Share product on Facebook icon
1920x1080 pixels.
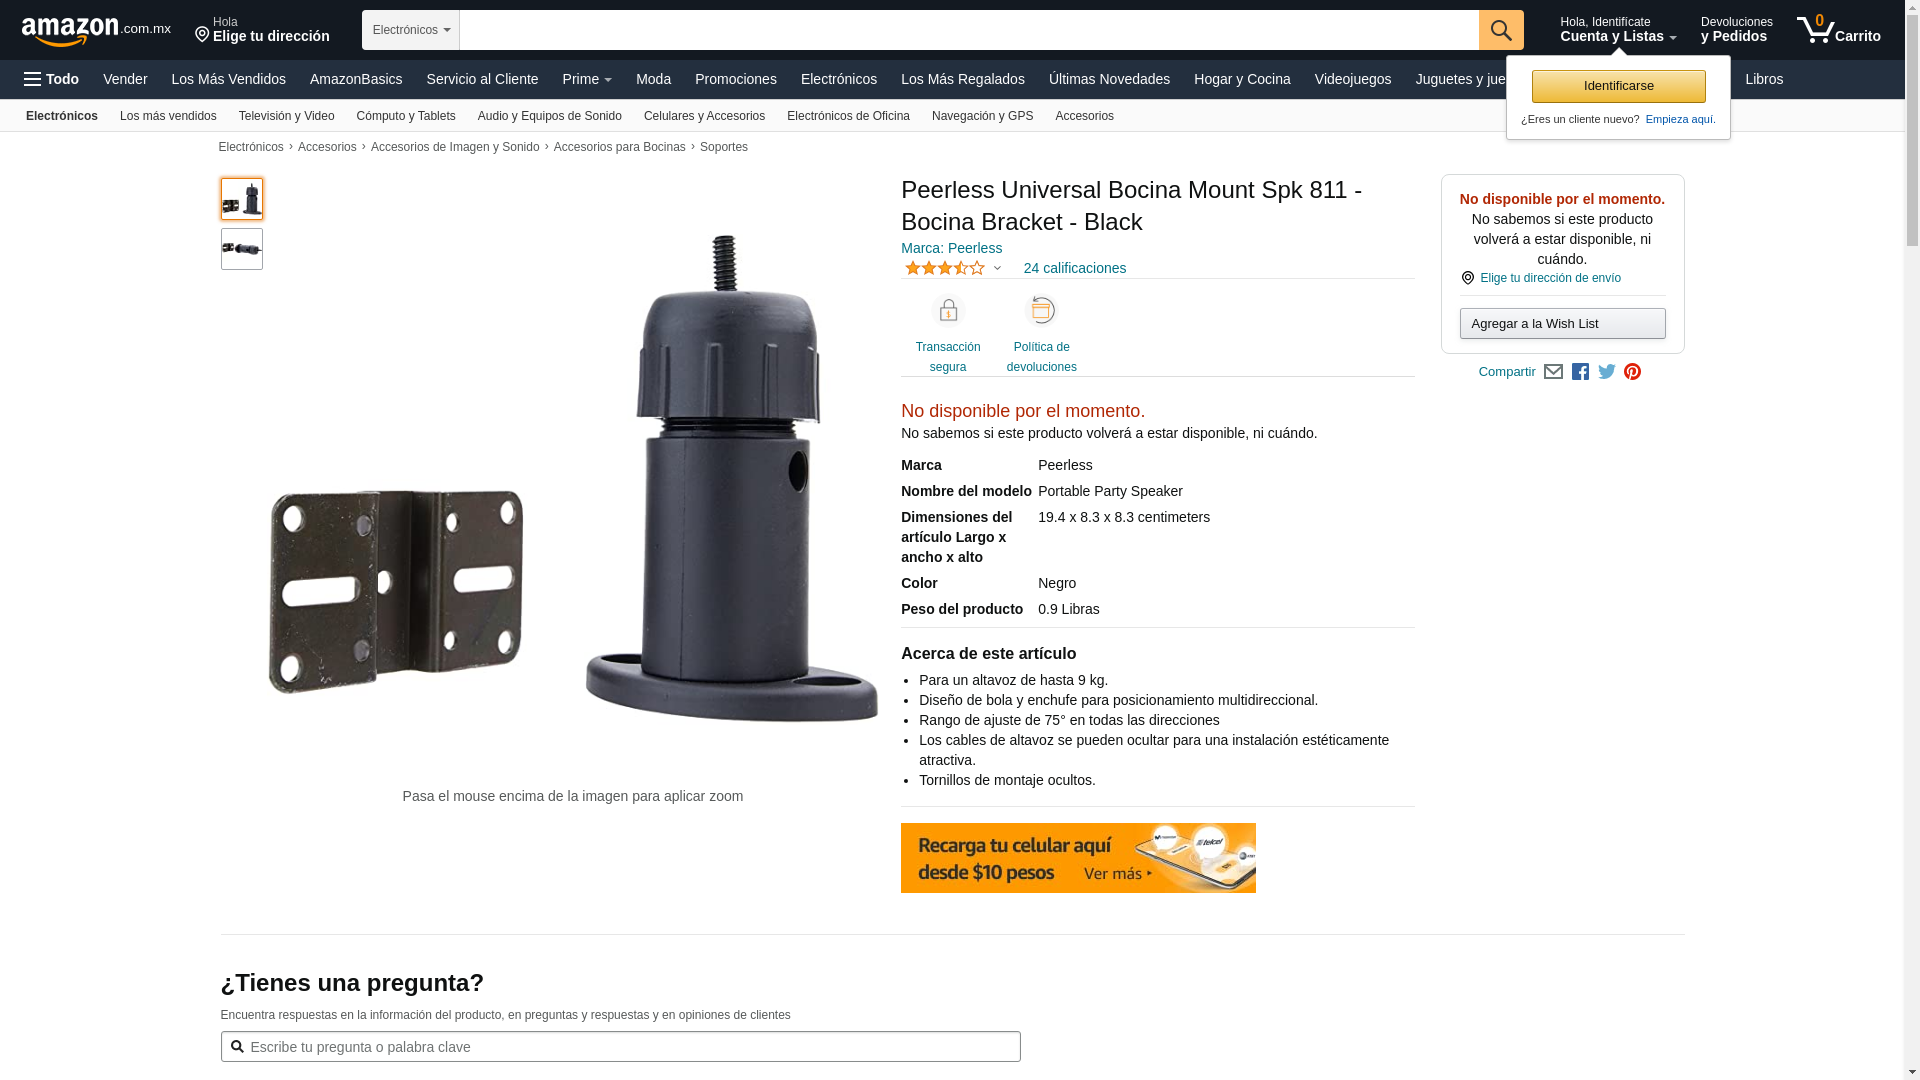coord(1580,372)
